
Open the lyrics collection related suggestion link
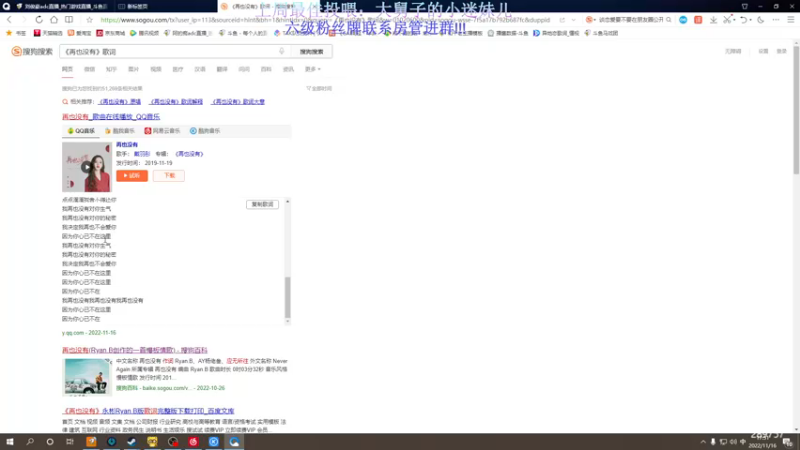click(x=238, y=102)
